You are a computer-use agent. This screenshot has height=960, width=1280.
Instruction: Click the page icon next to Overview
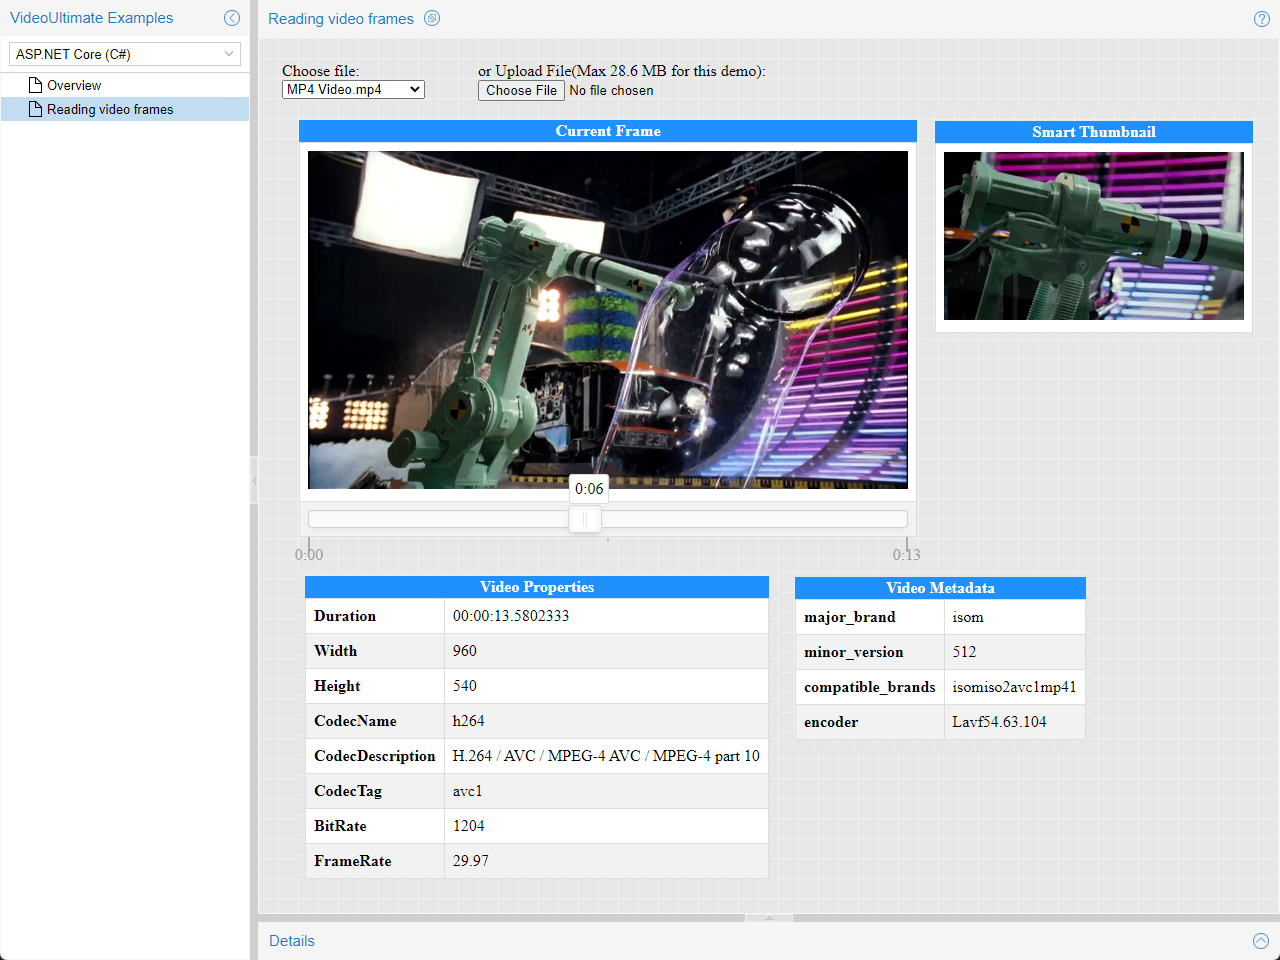(34, 86)
